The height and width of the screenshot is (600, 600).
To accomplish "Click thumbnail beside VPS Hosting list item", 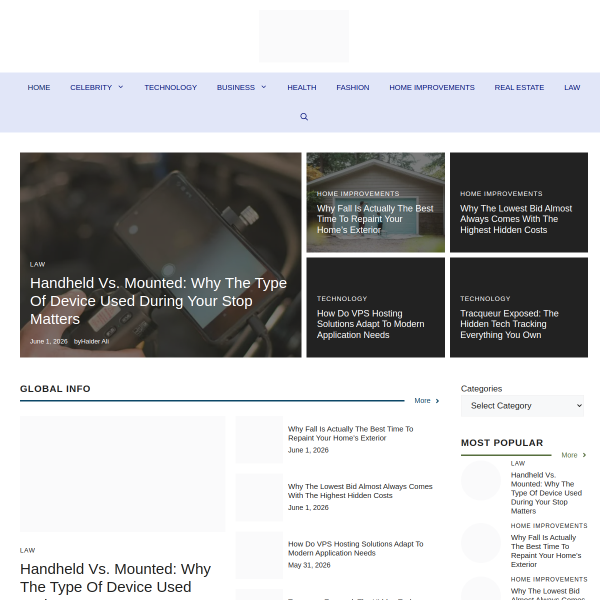I will [x=259, y=555].
